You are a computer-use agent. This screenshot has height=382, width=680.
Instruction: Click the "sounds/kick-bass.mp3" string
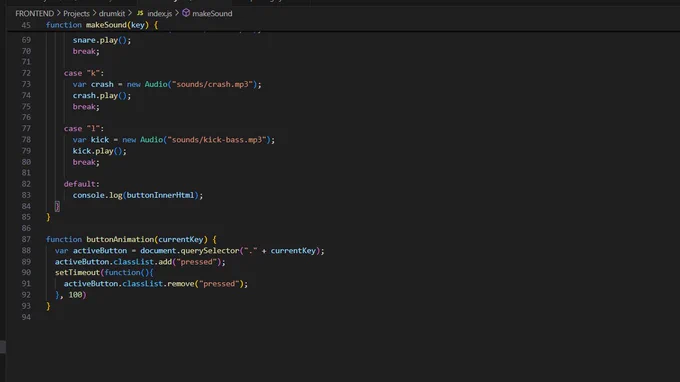(x=217, y=140)
